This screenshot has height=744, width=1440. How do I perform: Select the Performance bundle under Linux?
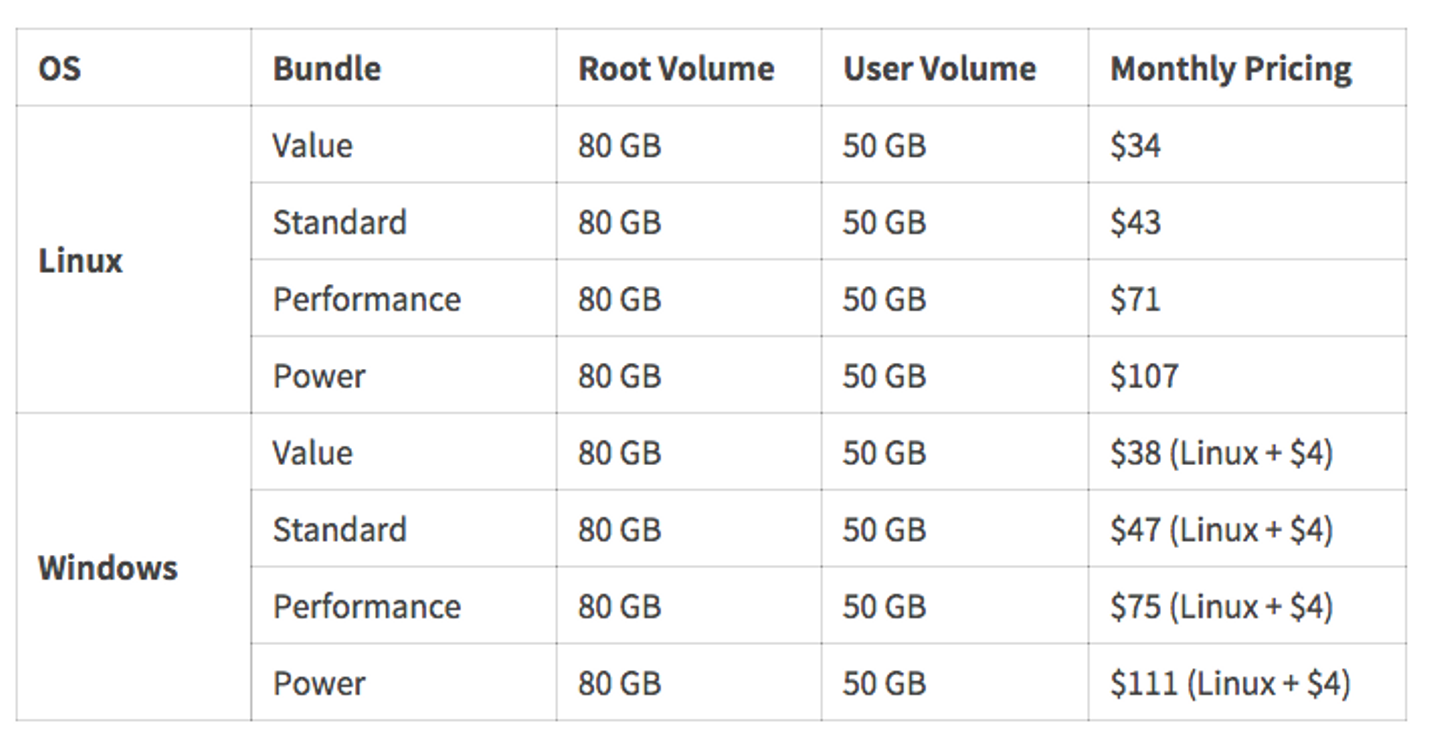point(367,299)
